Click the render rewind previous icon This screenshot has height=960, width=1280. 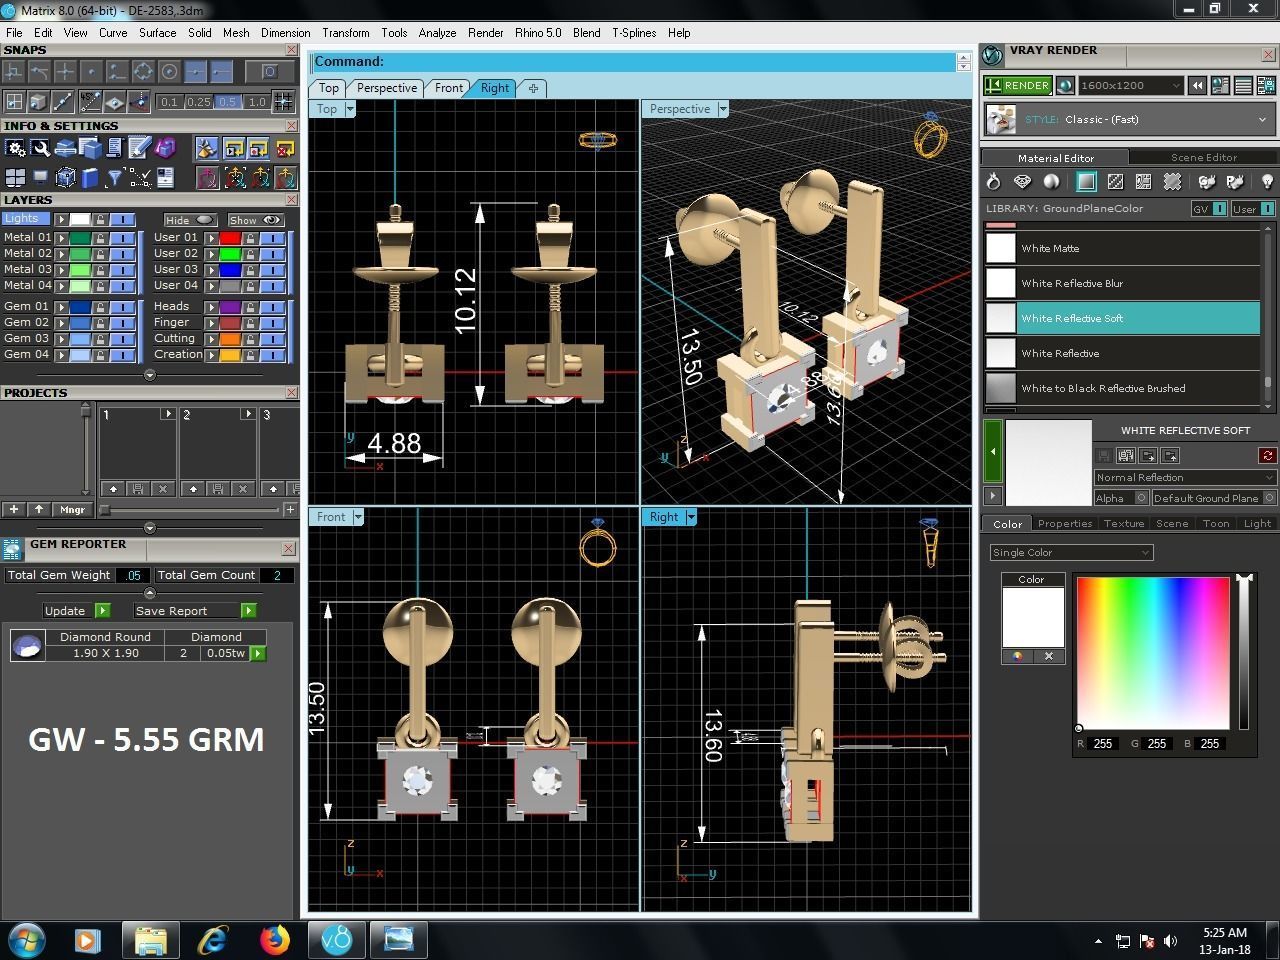1197,86
